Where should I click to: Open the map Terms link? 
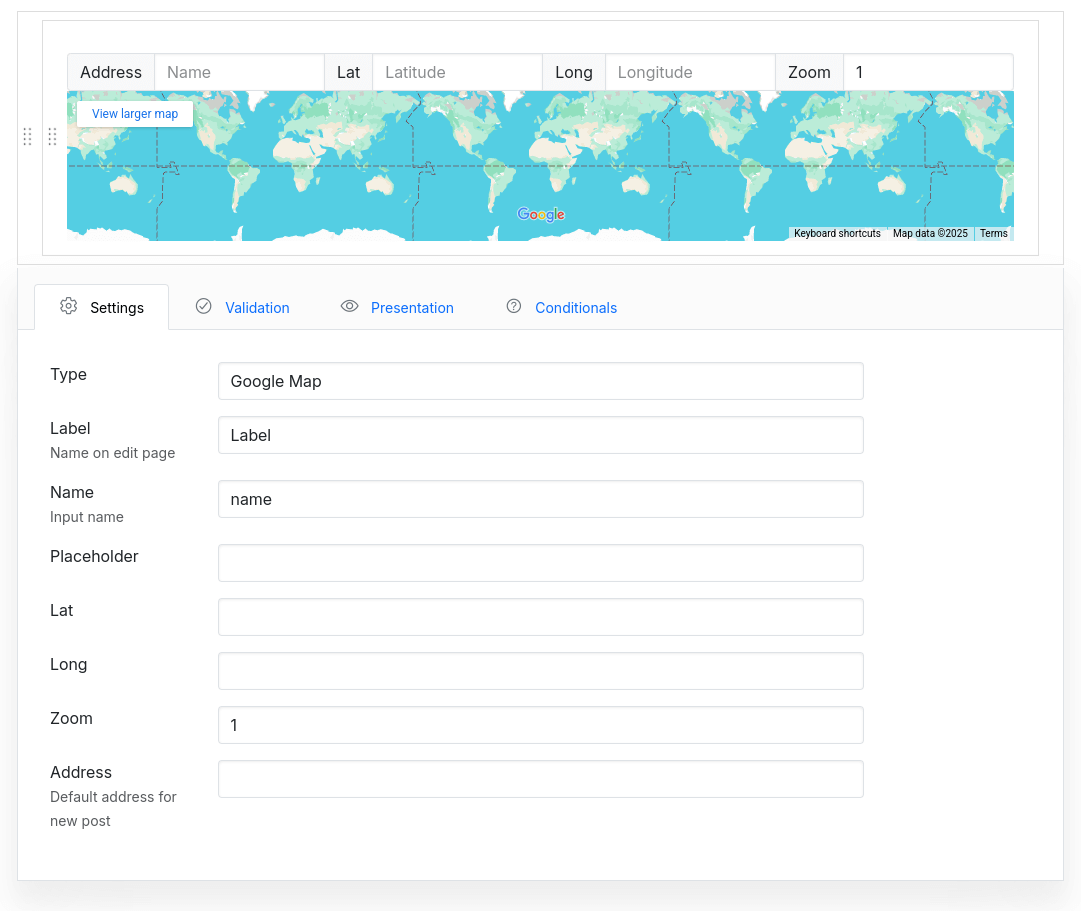point(993,234)
